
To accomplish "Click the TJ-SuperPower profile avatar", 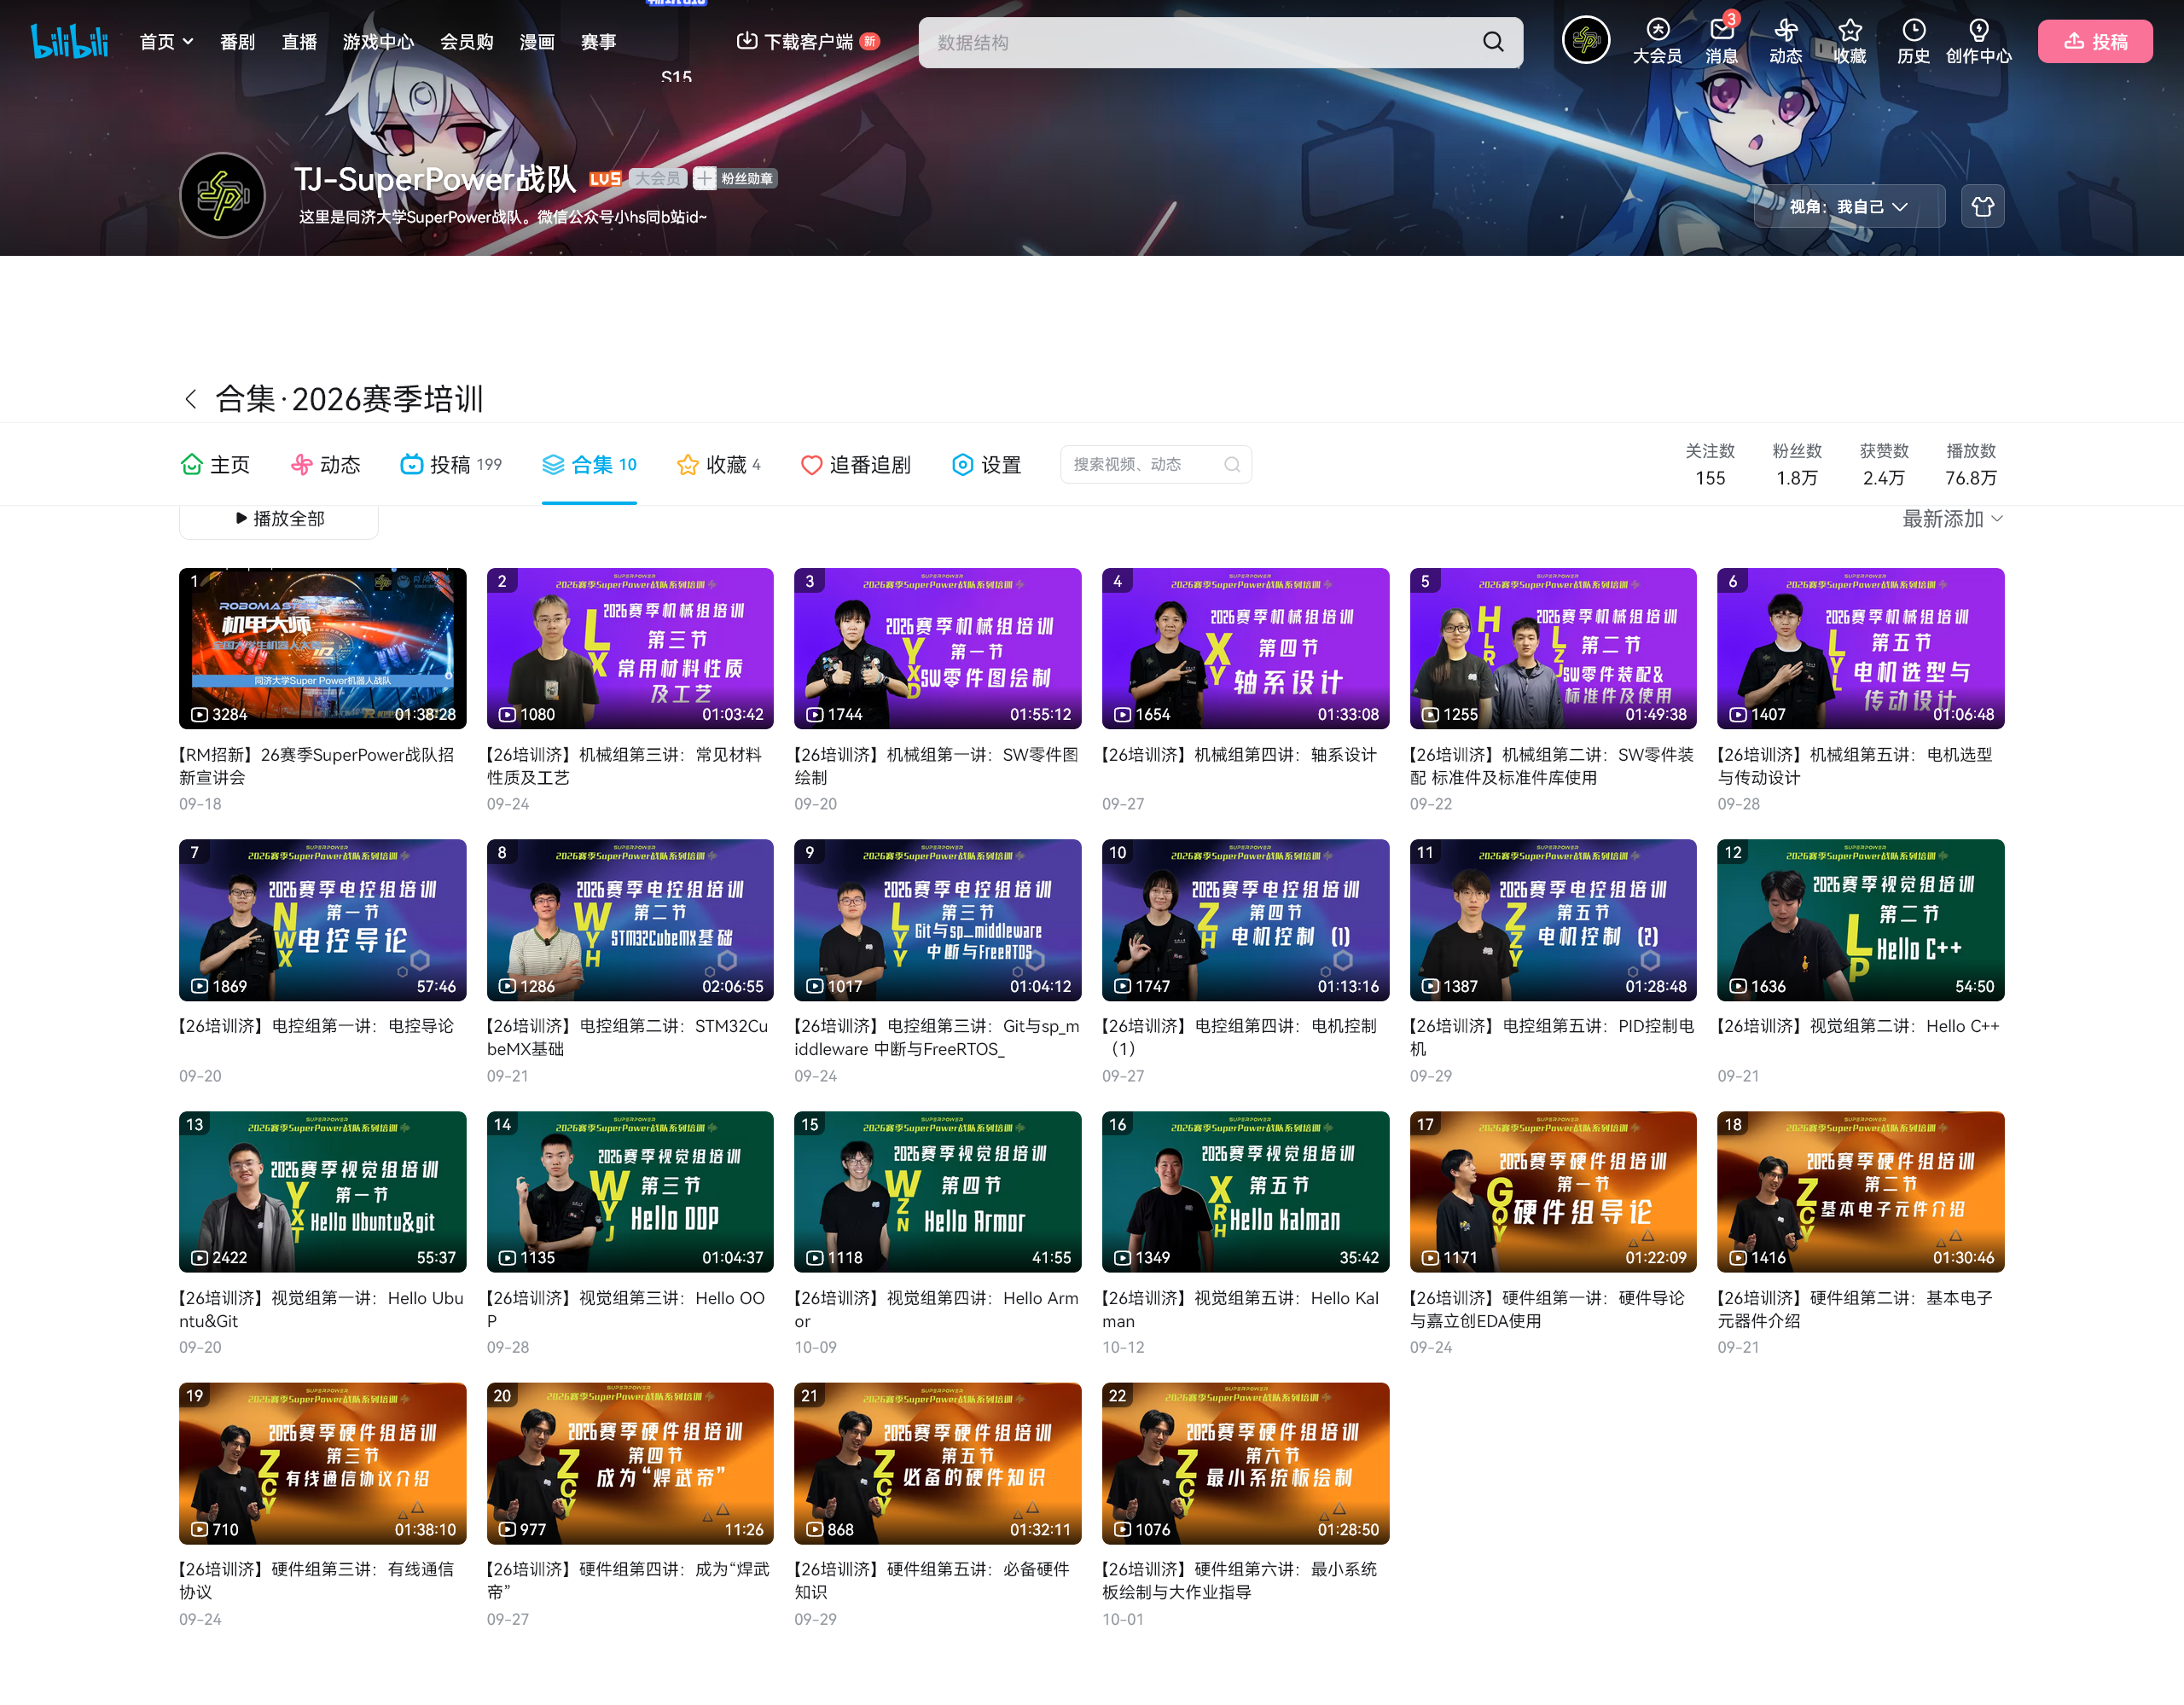I will click(x=222, y=195).
